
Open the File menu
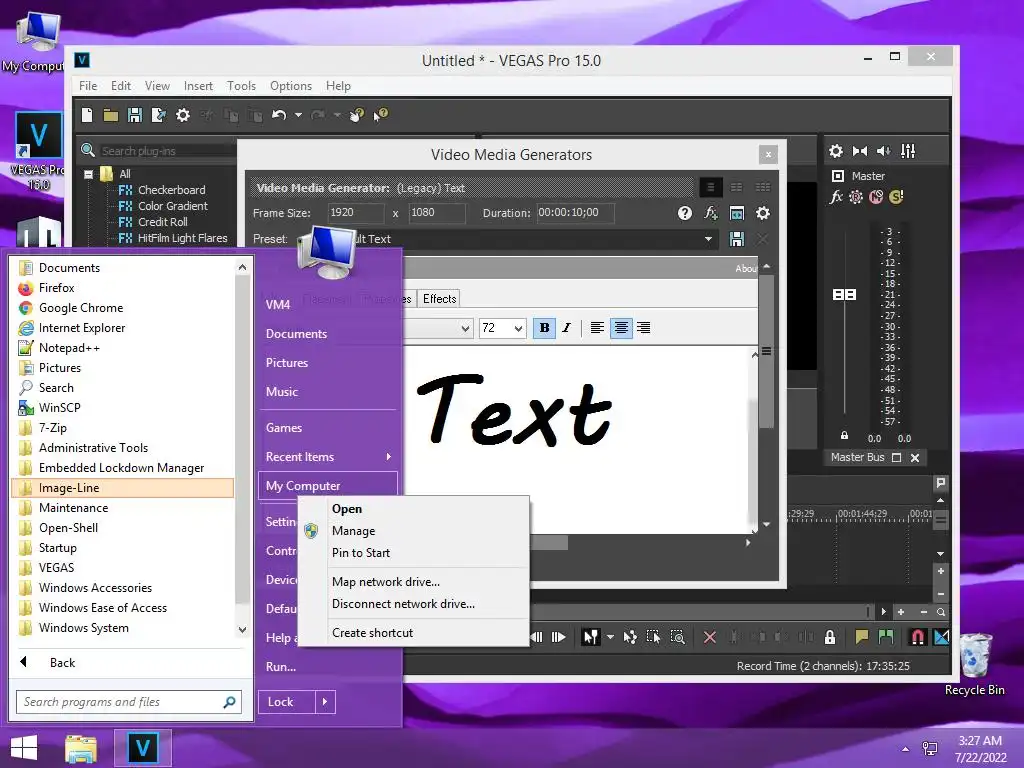tap(88, 86)
